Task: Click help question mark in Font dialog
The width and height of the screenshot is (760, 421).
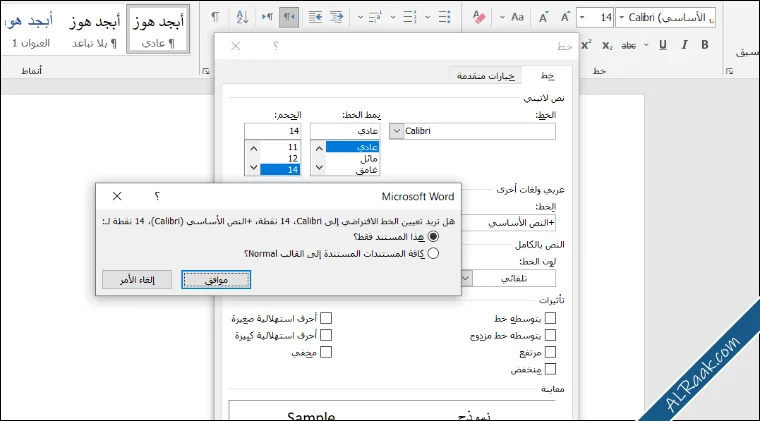Action: coord(276,46)
